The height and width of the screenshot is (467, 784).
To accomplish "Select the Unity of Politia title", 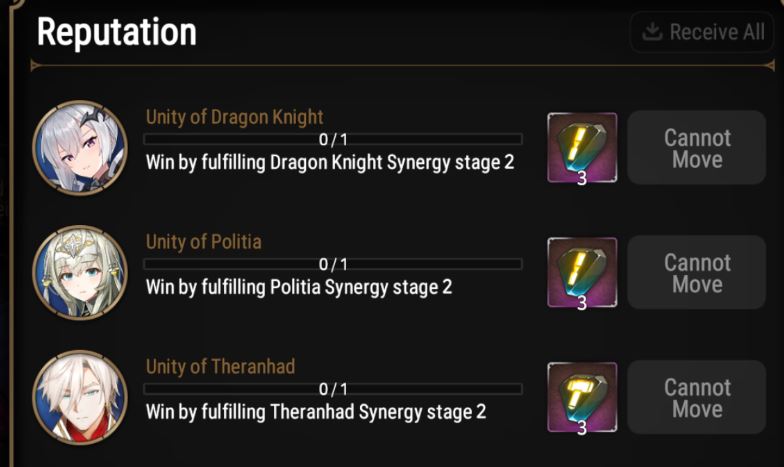I will coord(204,242).
